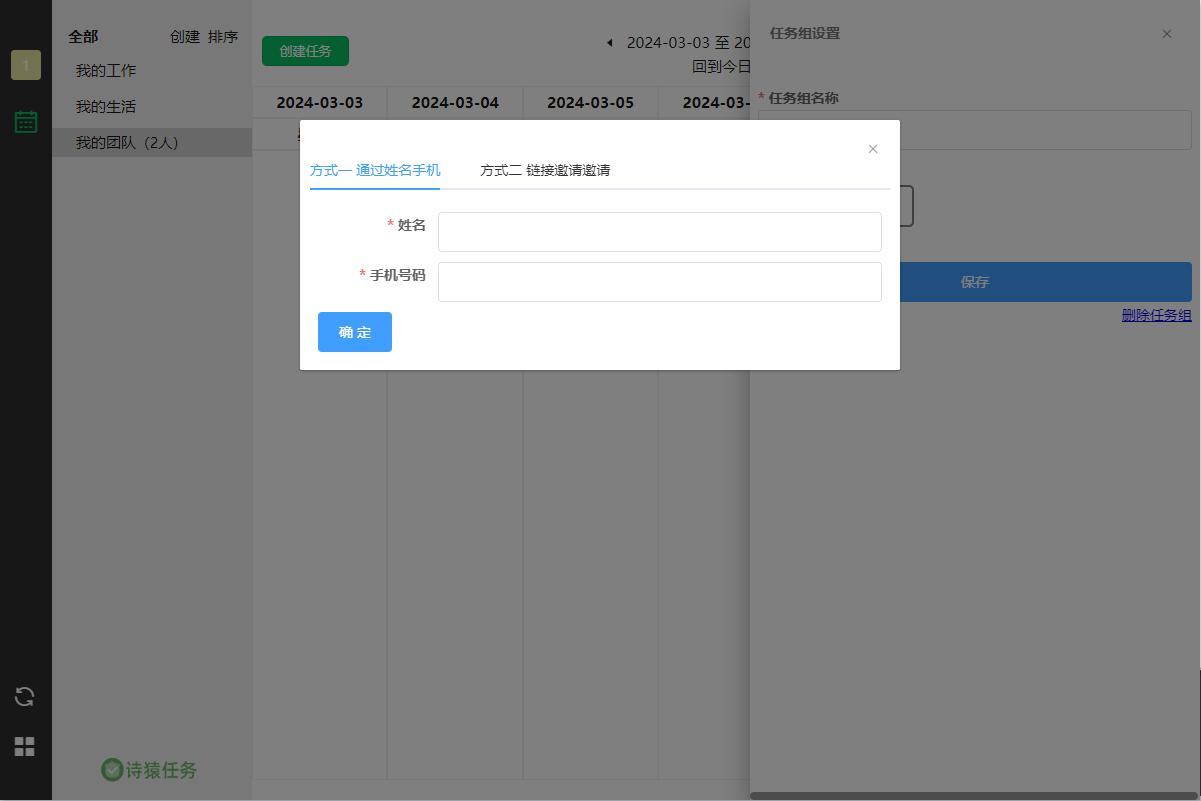Click the 创建任务 button
Screen dimensions: 1201x801
tap(305, 51)
